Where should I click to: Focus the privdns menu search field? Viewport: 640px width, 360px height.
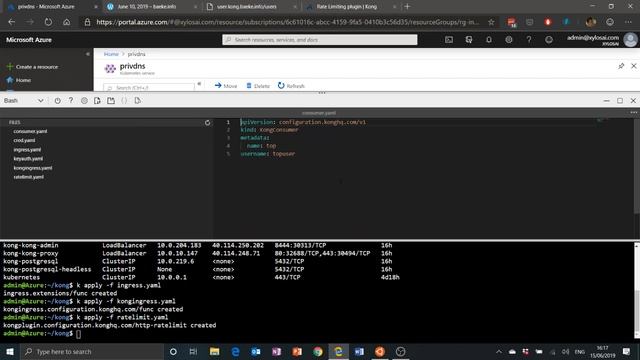tap(149, 87)
